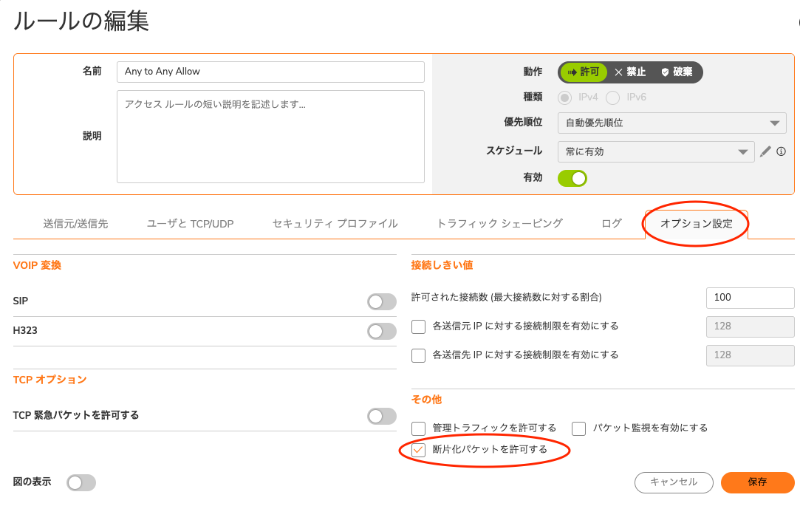Click the schedule info icon
The width and height of the screenshot is (800, 506).
pyautogui.click(x=781, y=151)
